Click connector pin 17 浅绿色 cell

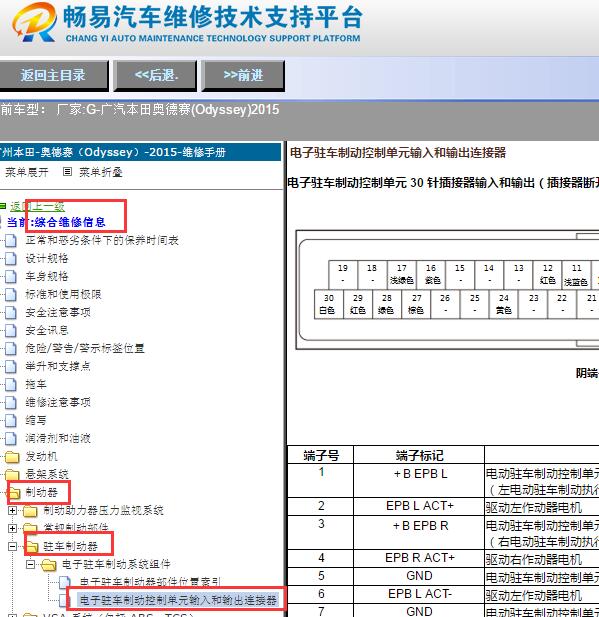point(401,275)
